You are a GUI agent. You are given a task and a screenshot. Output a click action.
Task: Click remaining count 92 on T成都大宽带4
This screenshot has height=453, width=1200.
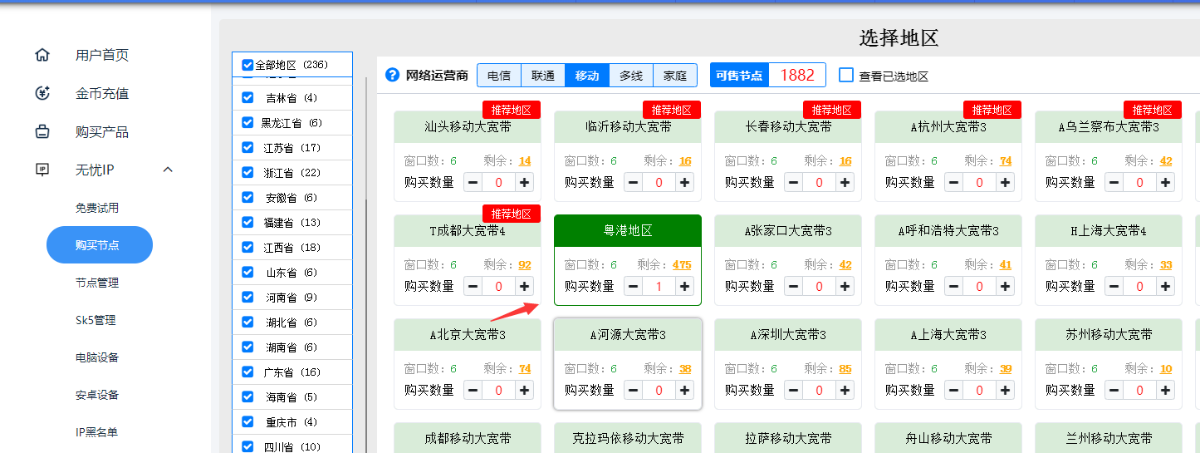click(525, 265)
